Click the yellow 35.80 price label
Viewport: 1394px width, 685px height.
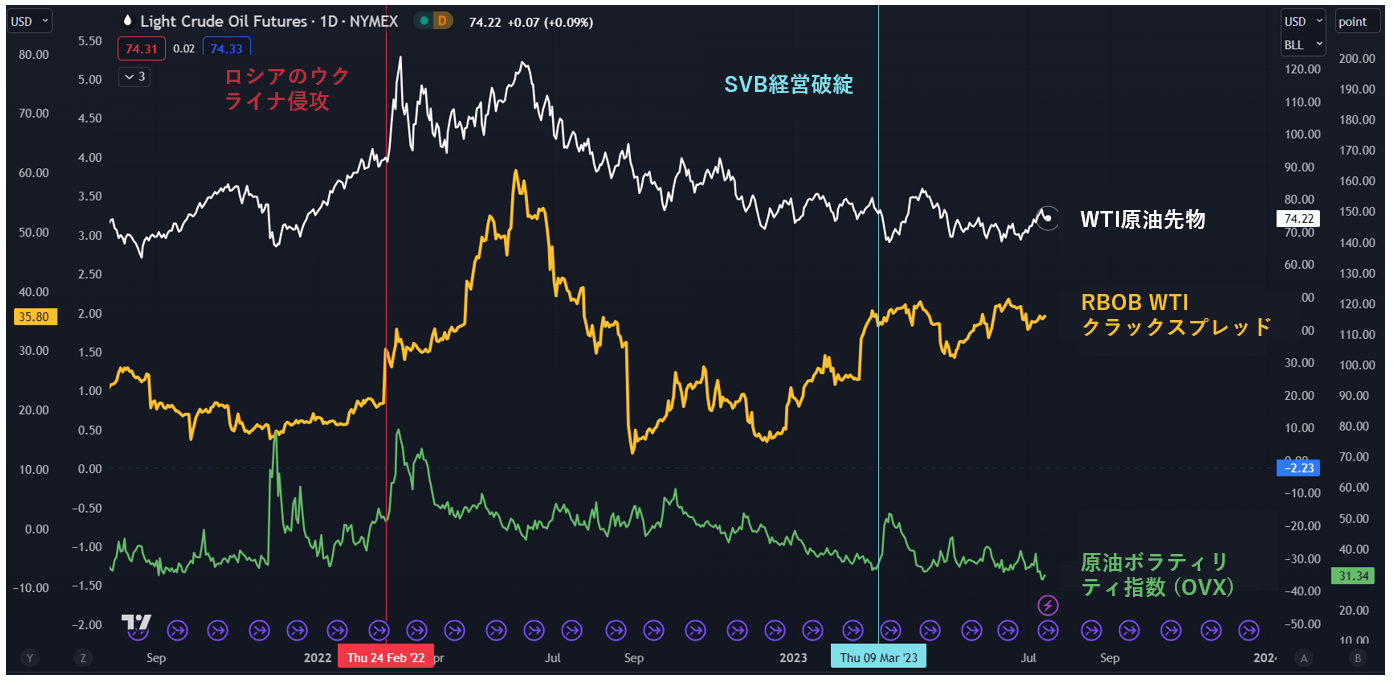point(35,316)
